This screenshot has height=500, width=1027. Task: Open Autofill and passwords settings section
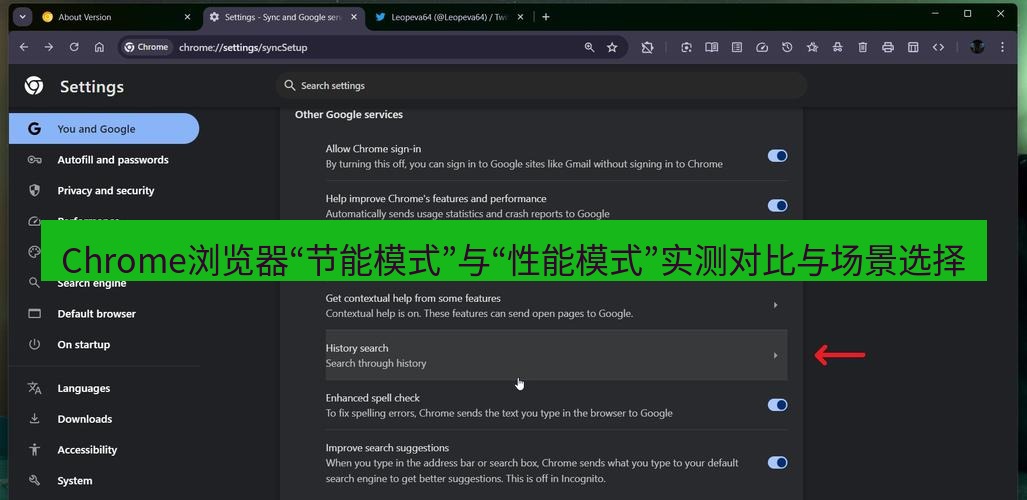pyautogui.click(x=112, y=160)
